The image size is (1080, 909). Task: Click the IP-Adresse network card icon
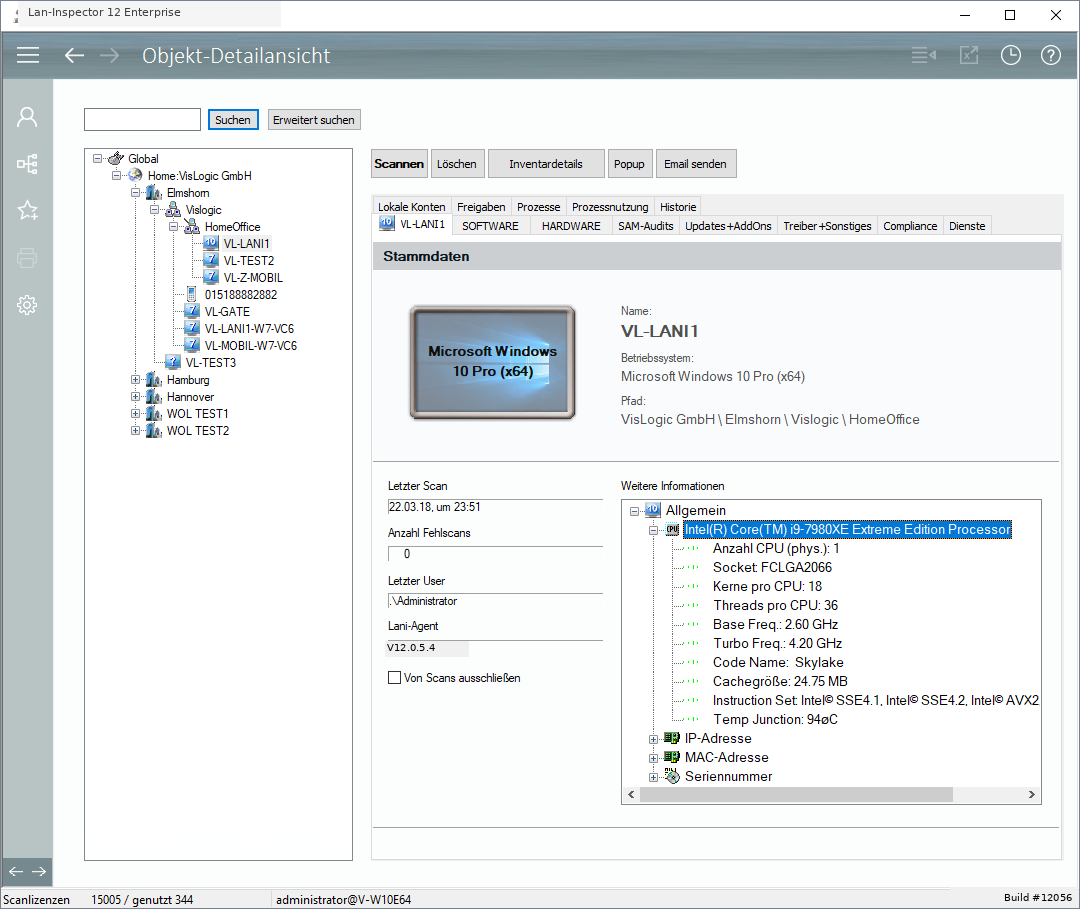(672, 738)
